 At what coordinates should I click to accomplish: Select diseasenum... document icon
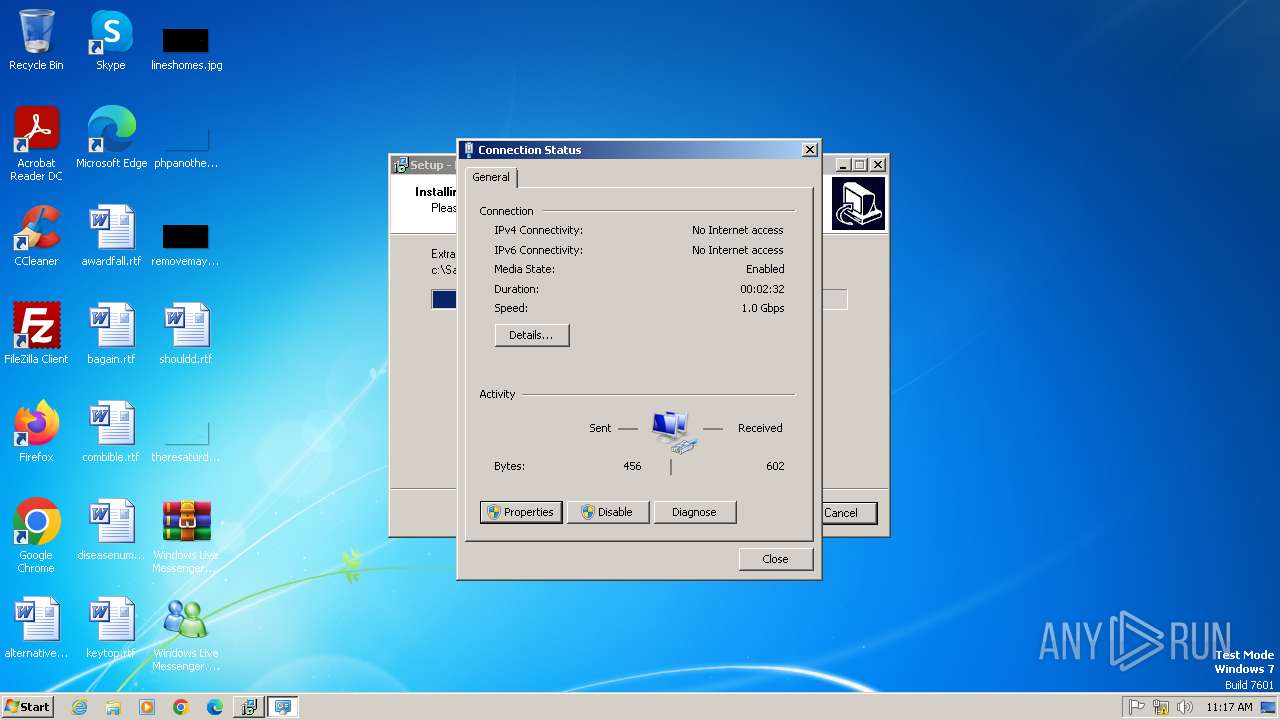111,530
